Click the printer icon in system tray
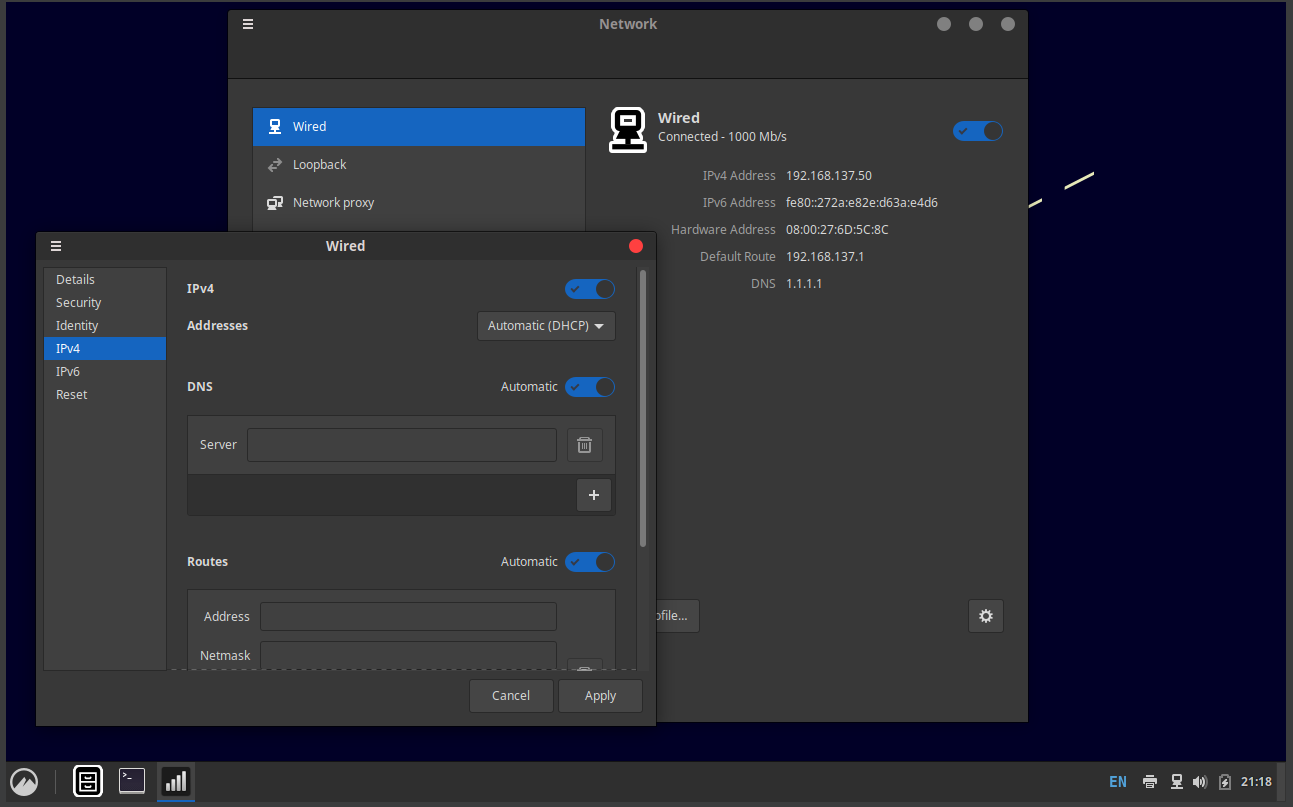Image resolution: width=1293 pixels, height=807 pixels. 1150,782
